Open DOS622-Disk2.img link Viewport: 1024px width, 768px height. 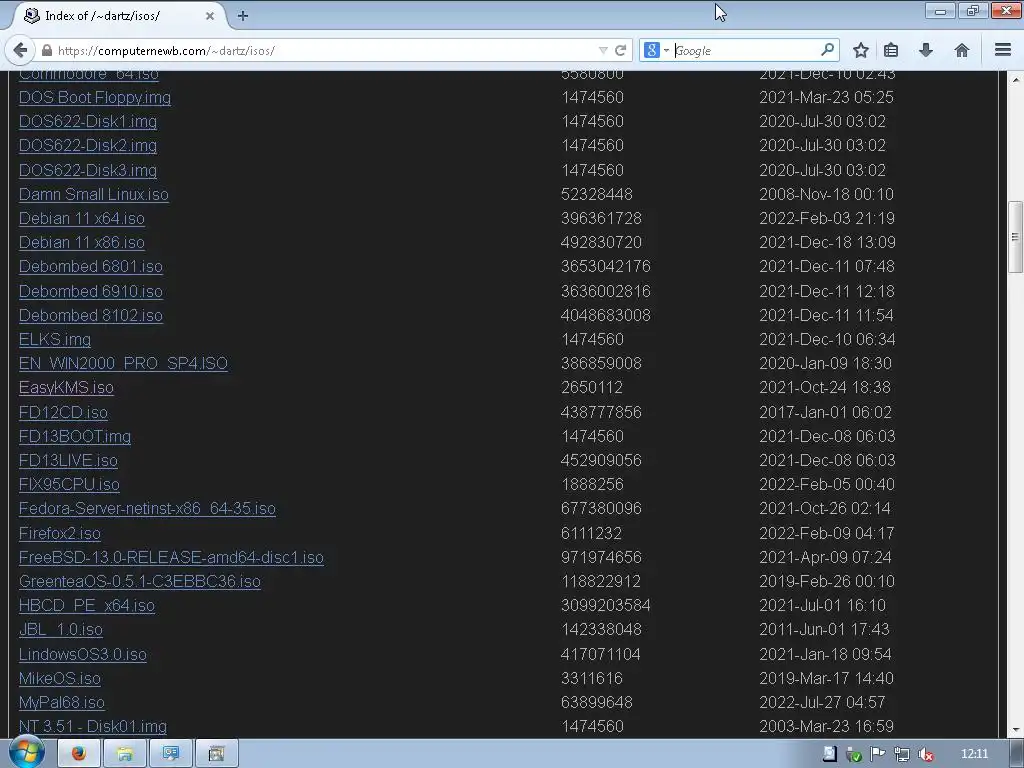88,146
